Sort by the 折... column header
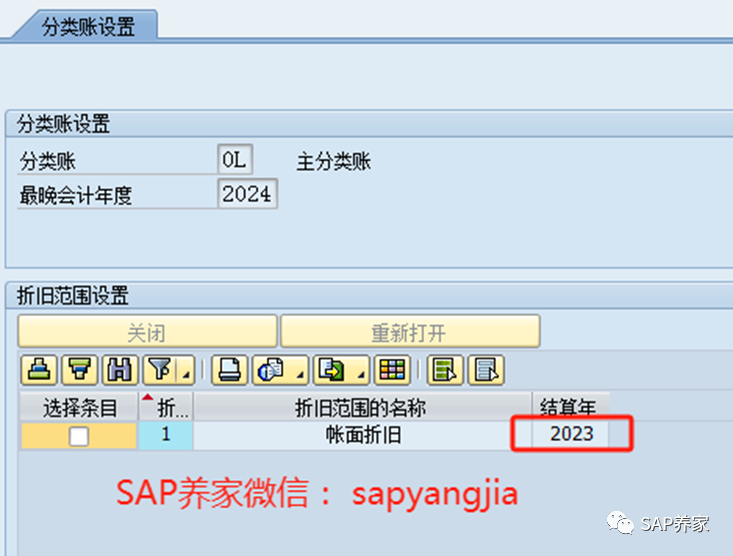 [166, 407]
